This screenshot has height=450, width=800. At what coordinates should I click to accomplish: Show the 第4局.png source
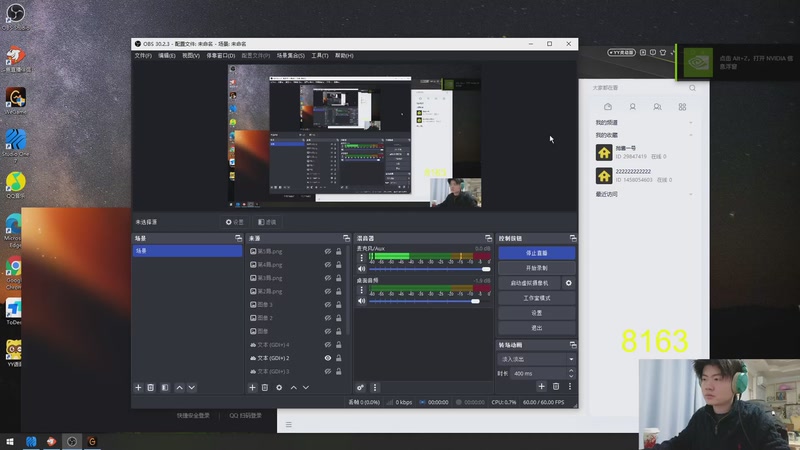tap(328, 265)
